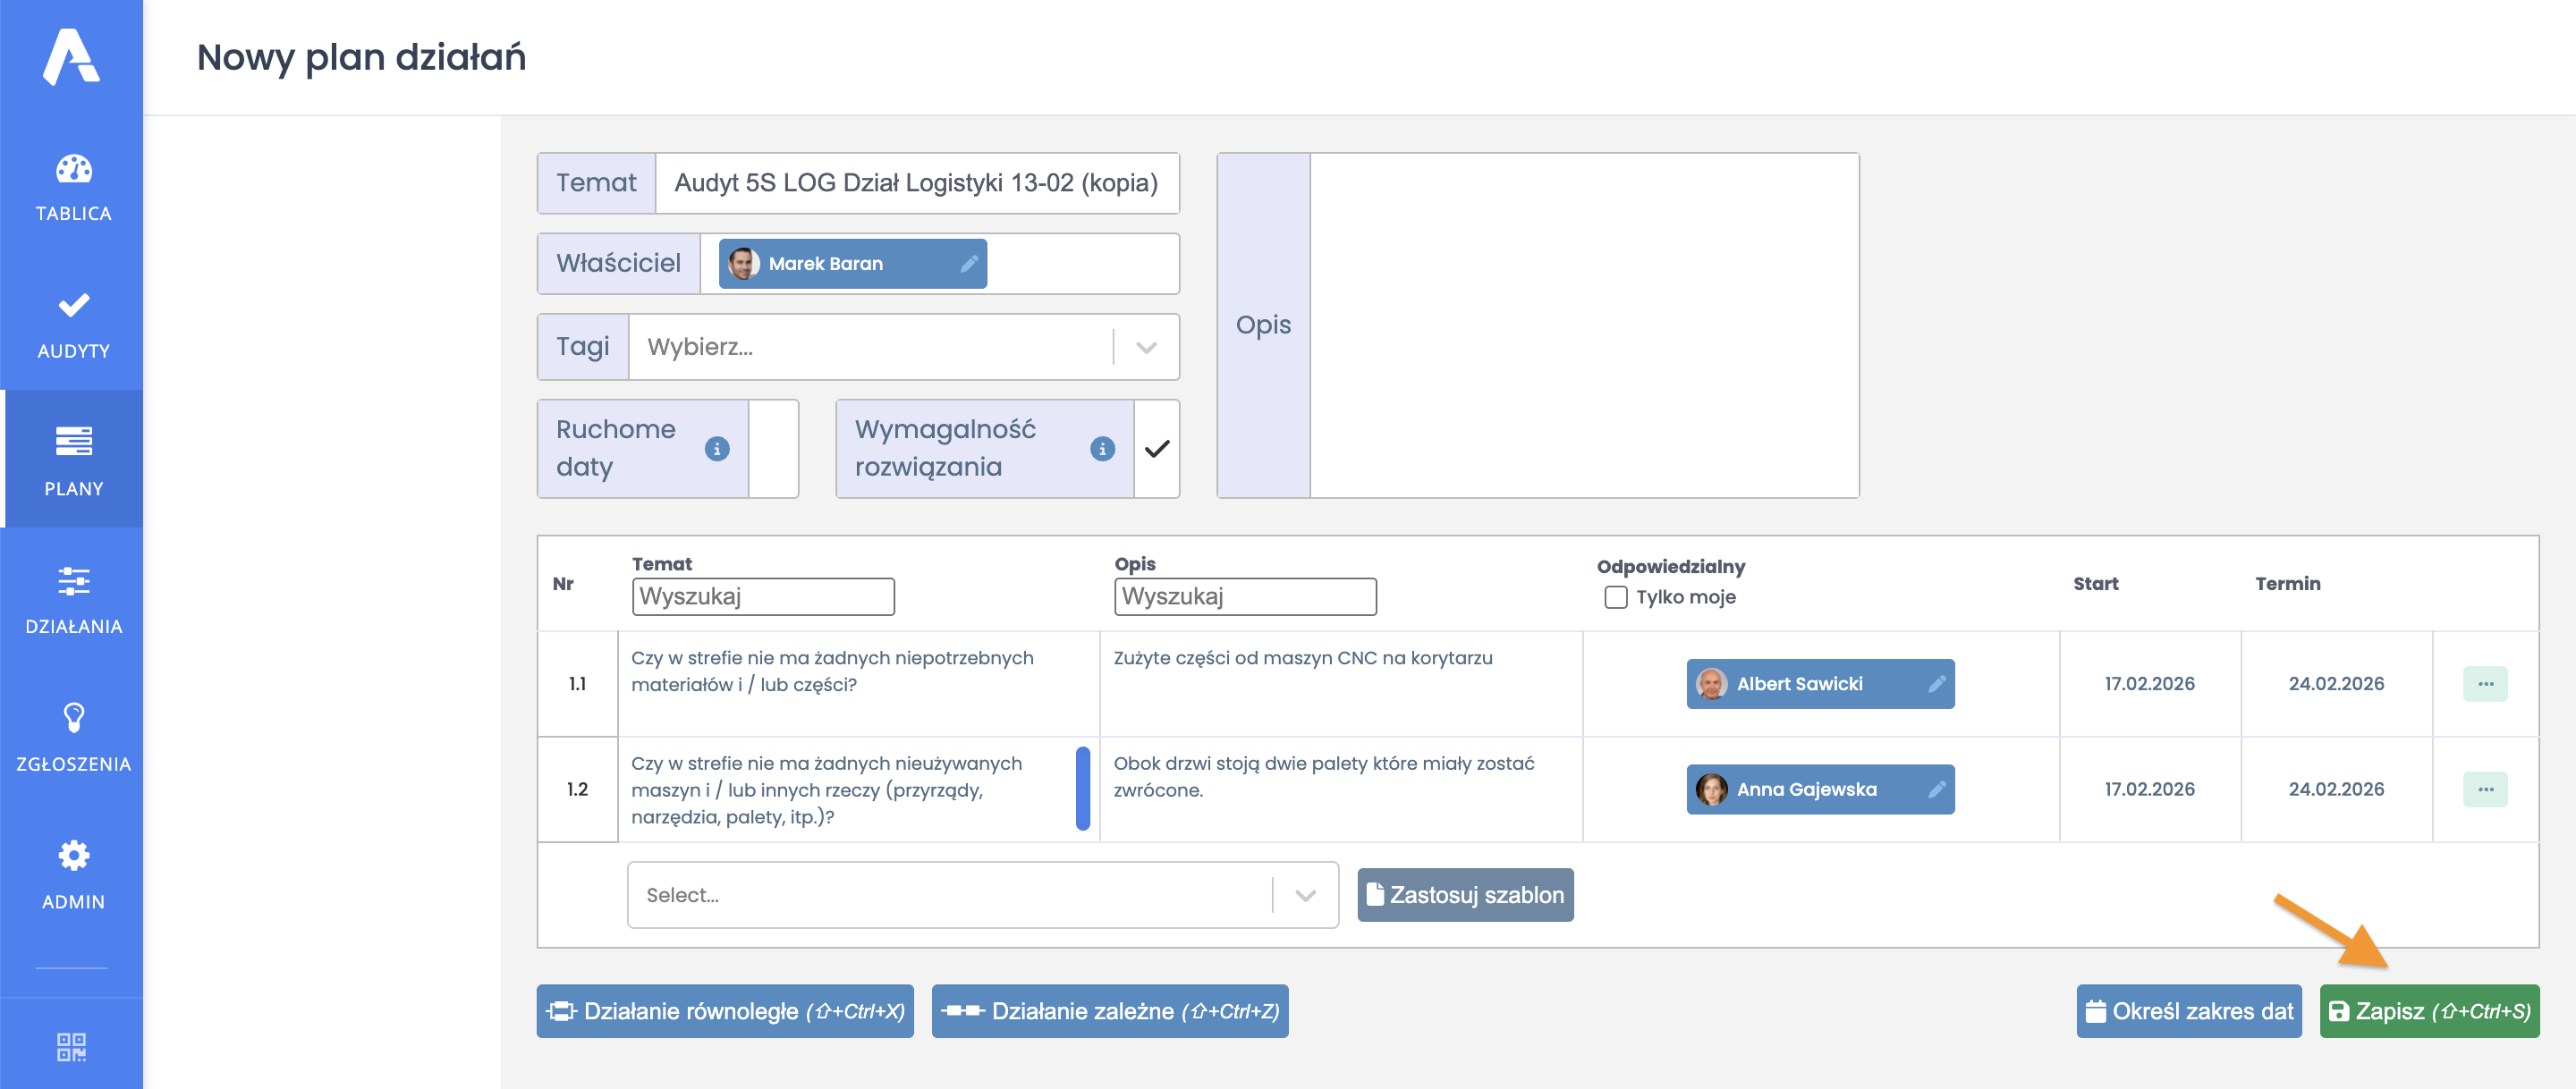Screen dimensions: 2576x1089
Task: Open Anna Gajewska responsible person selector
Action: pos(1806,789)
